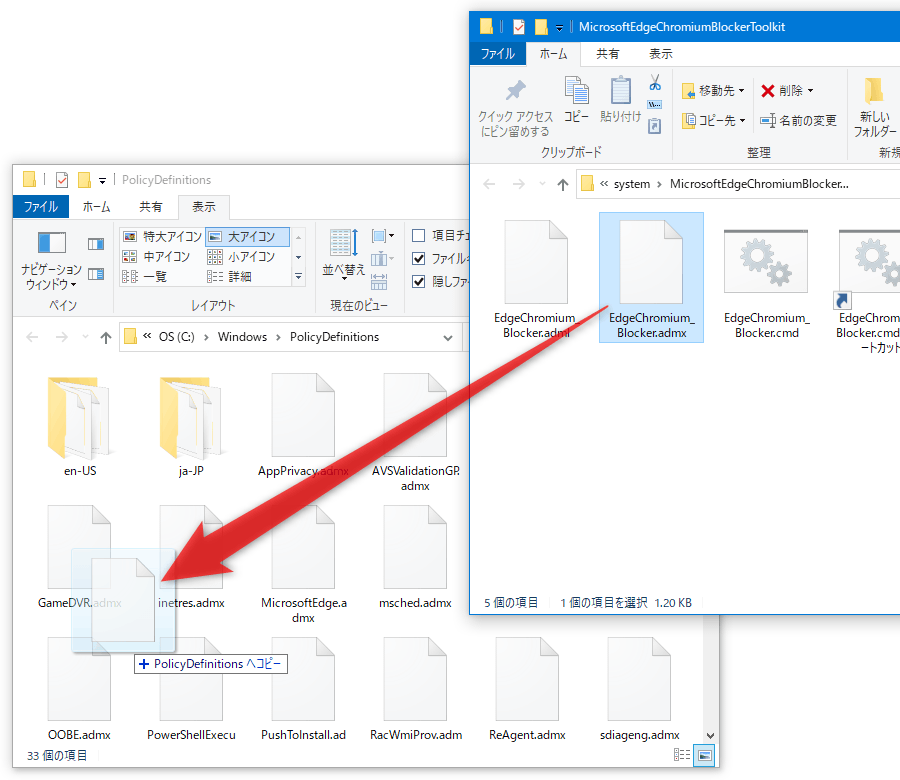Open the ja-JP folder

(191, 426)
